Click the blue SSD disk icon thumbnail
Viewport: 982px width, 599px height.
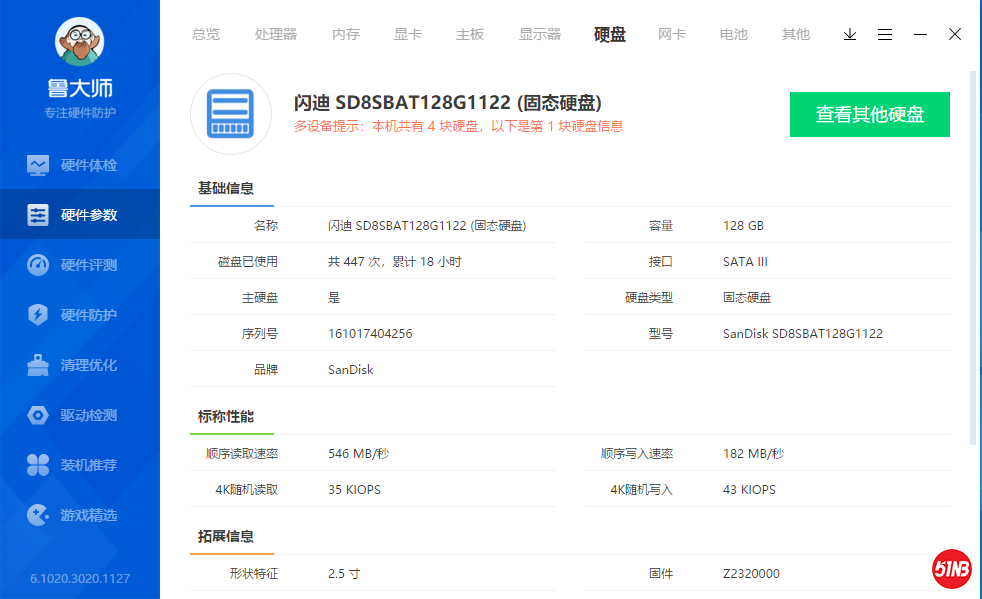coord(231,114)
